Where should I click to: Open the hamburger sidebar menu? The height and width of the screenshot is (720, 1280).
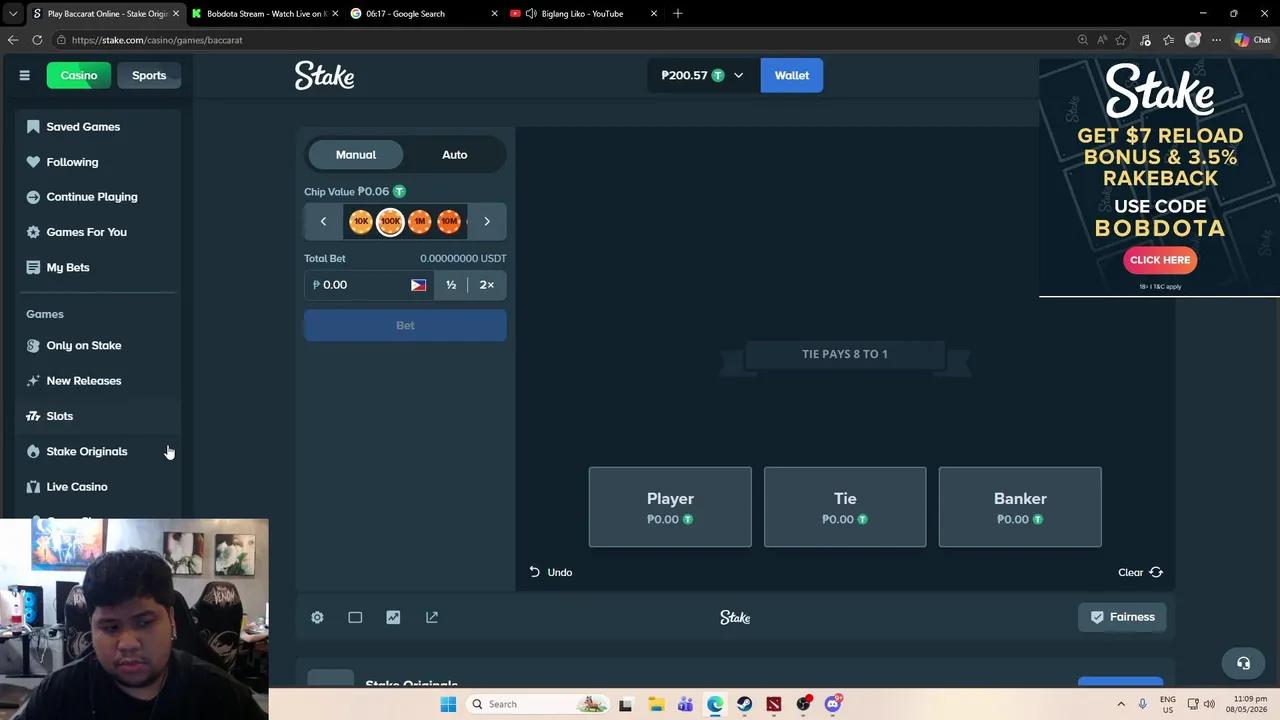(x=24, y=75)
